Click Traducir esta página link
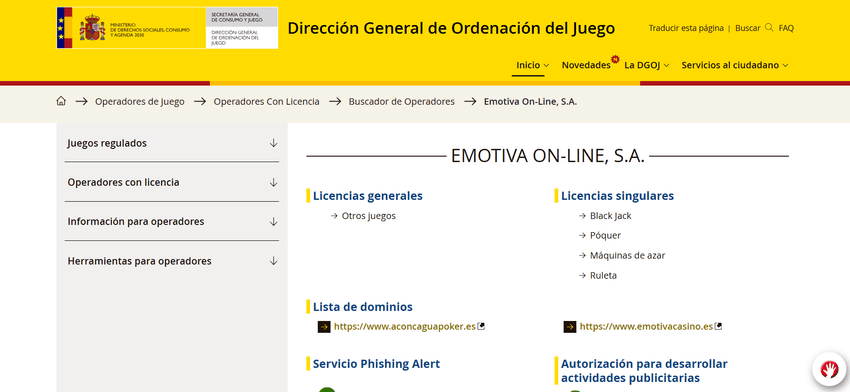The width and height of the screenshot is (850, 392). click(686, 28)
